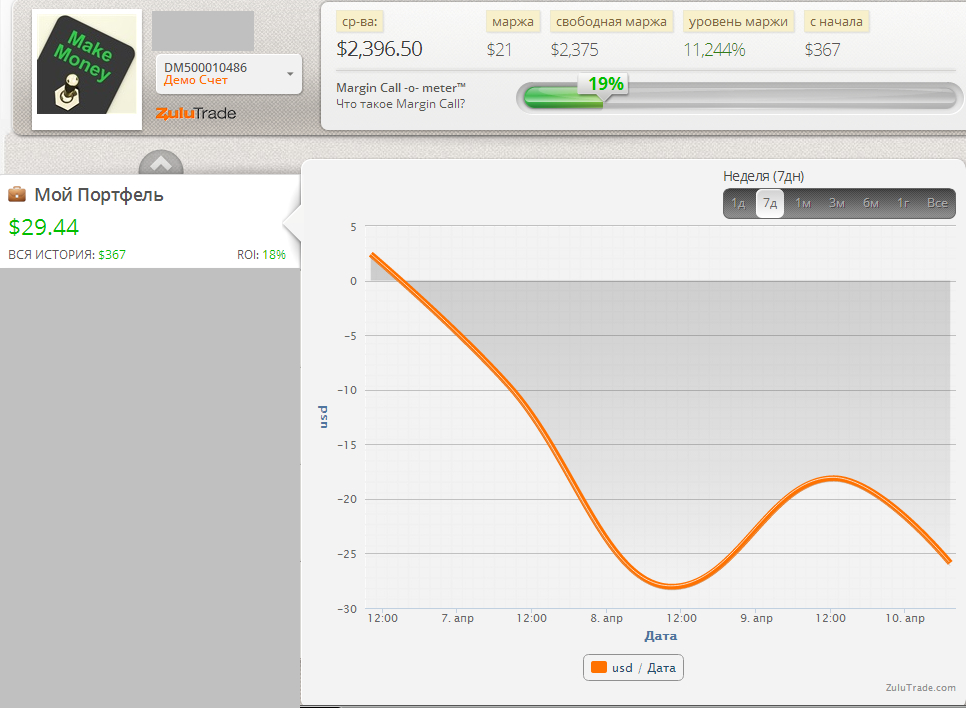Click the Дата axis title

click(660, 636)
